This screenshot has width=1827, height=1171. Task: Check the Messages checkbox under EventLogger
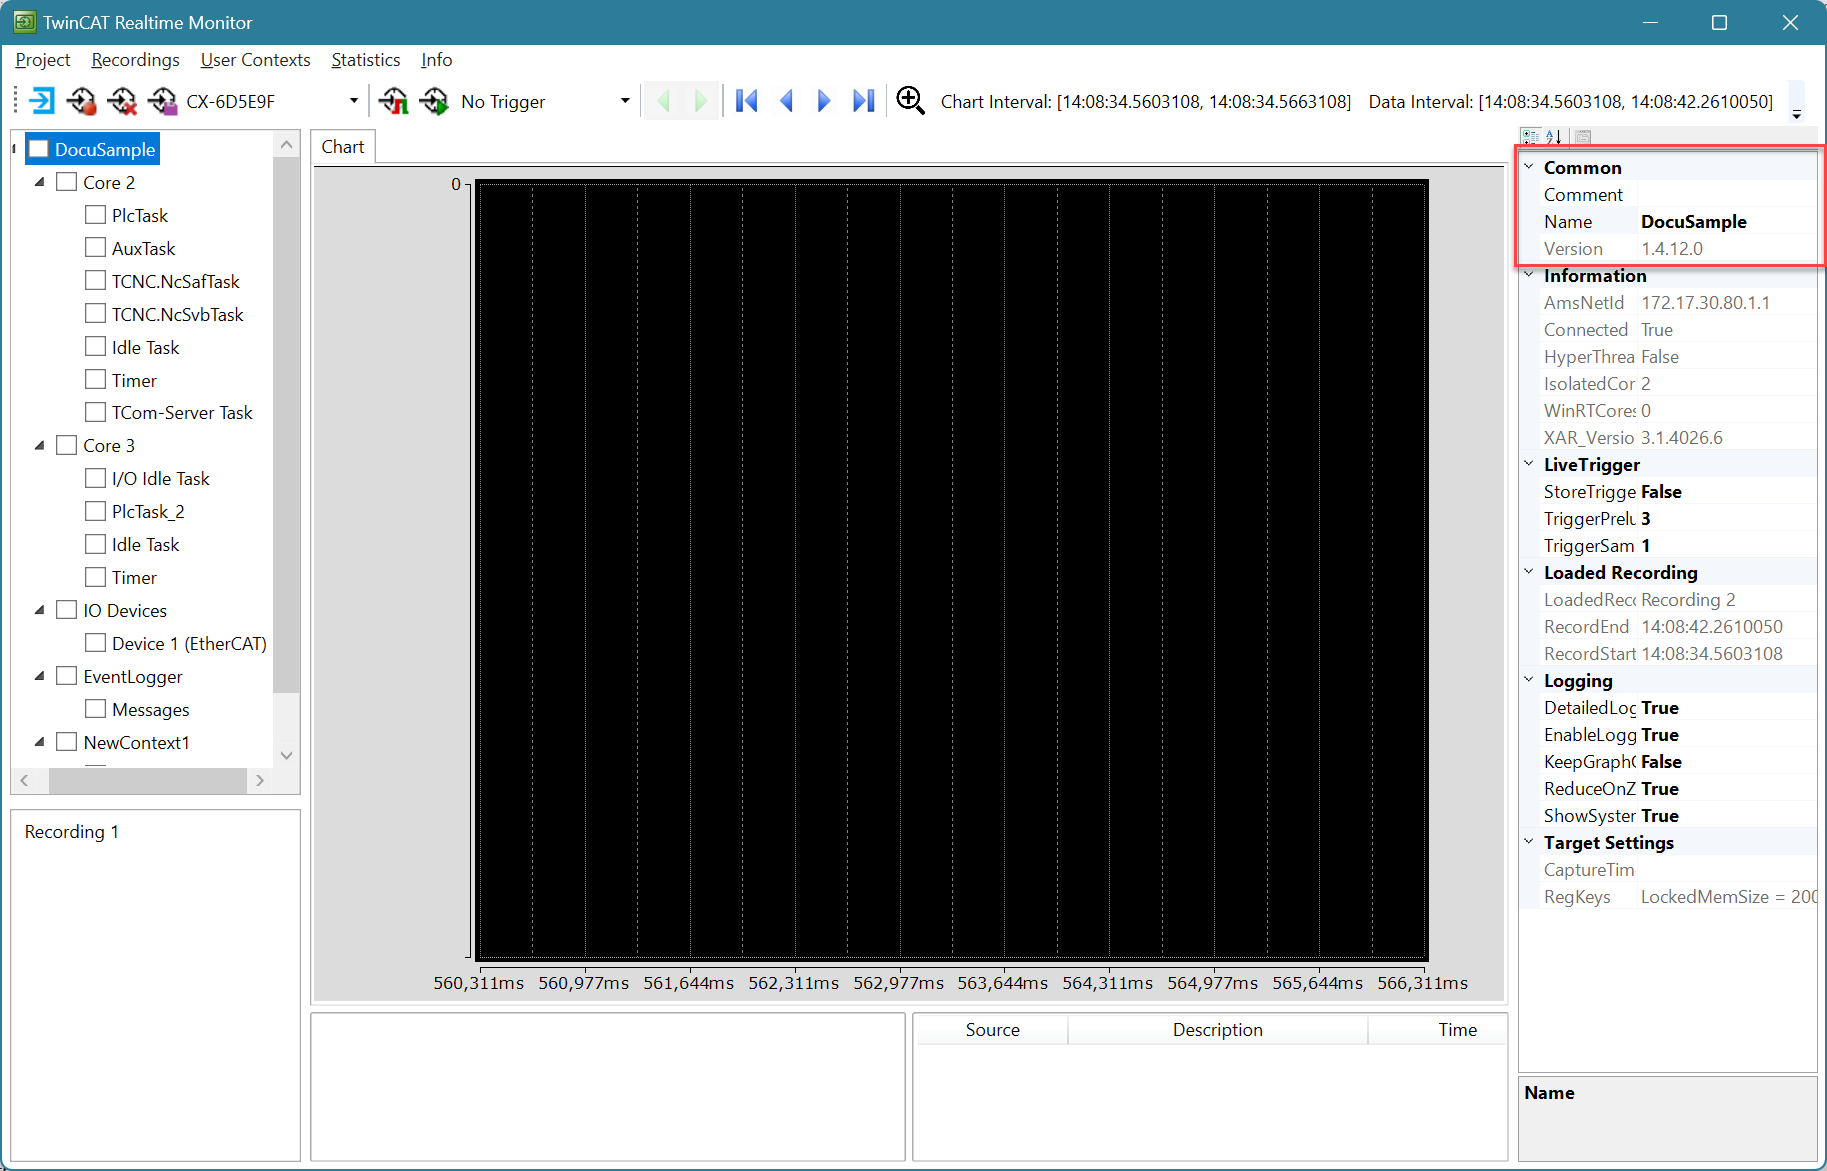[x=96, y=709]
